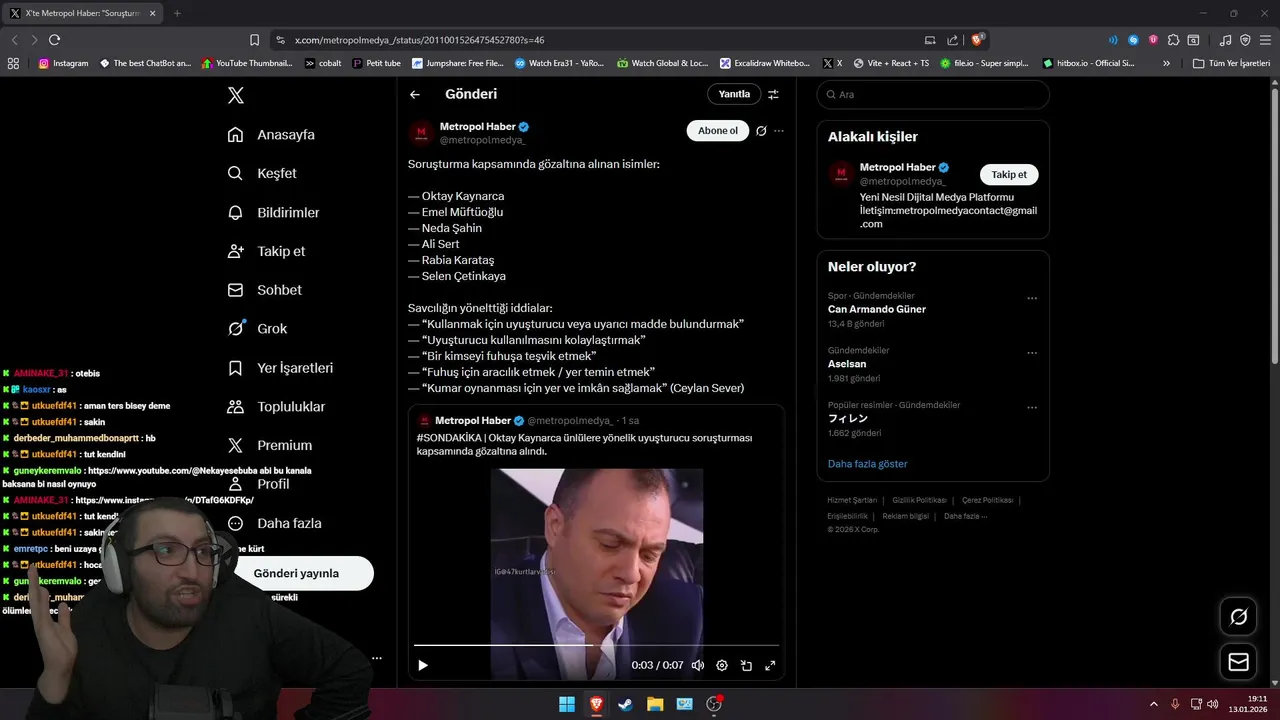Open more options for フィレン trend
Screen dimensions: 1280x720
[1032, 408]
